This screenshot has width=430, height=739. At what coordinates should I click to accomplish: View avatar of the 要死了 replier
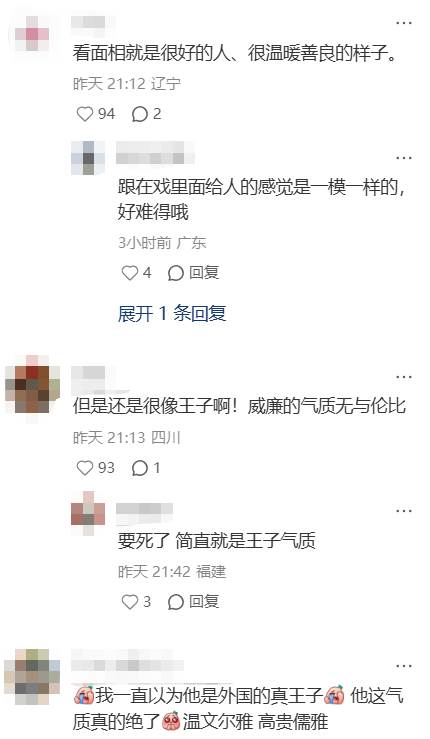[88, 512]
